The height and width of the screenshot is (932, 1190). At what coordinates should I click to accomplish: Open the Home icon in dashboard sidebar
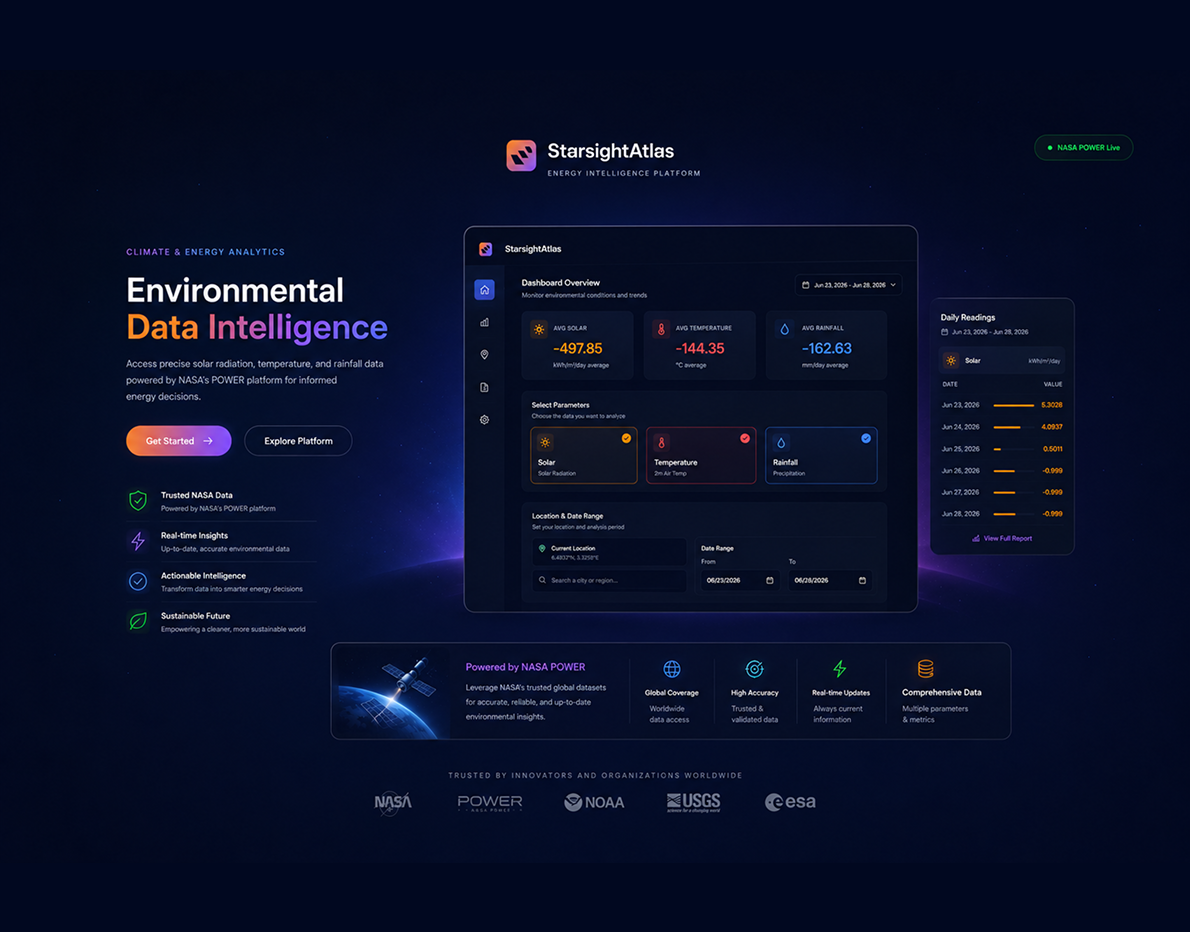(x=484, y=290)
